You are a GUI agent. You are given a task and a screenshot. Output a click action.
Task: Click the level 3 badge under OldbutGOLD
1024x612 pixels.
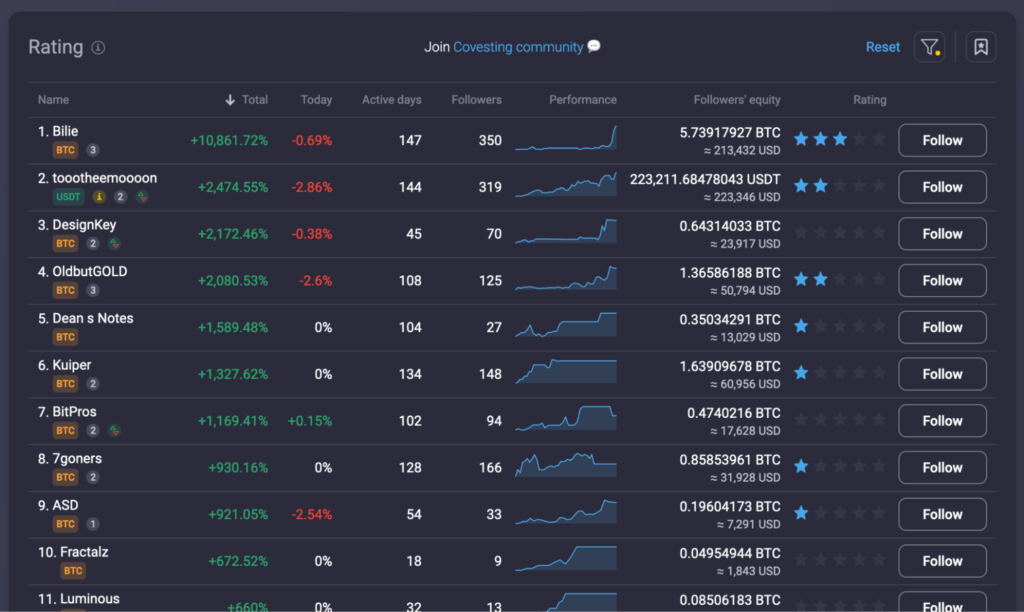click(x=93, y=290)
